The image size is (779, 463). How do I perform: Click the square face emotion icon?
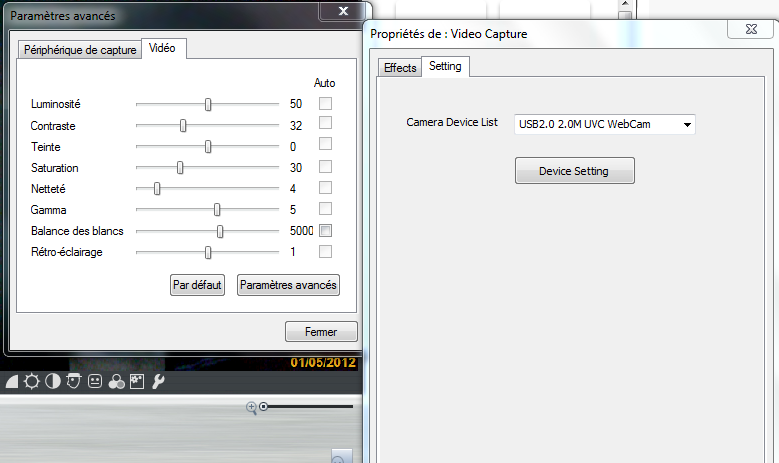pyautogui.click(x=95, y=381)
